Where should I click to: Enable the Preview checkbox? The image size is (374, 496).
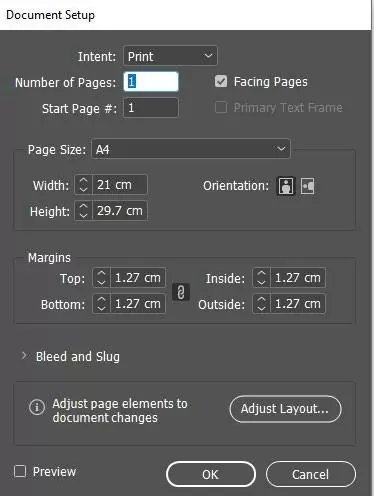20,471
